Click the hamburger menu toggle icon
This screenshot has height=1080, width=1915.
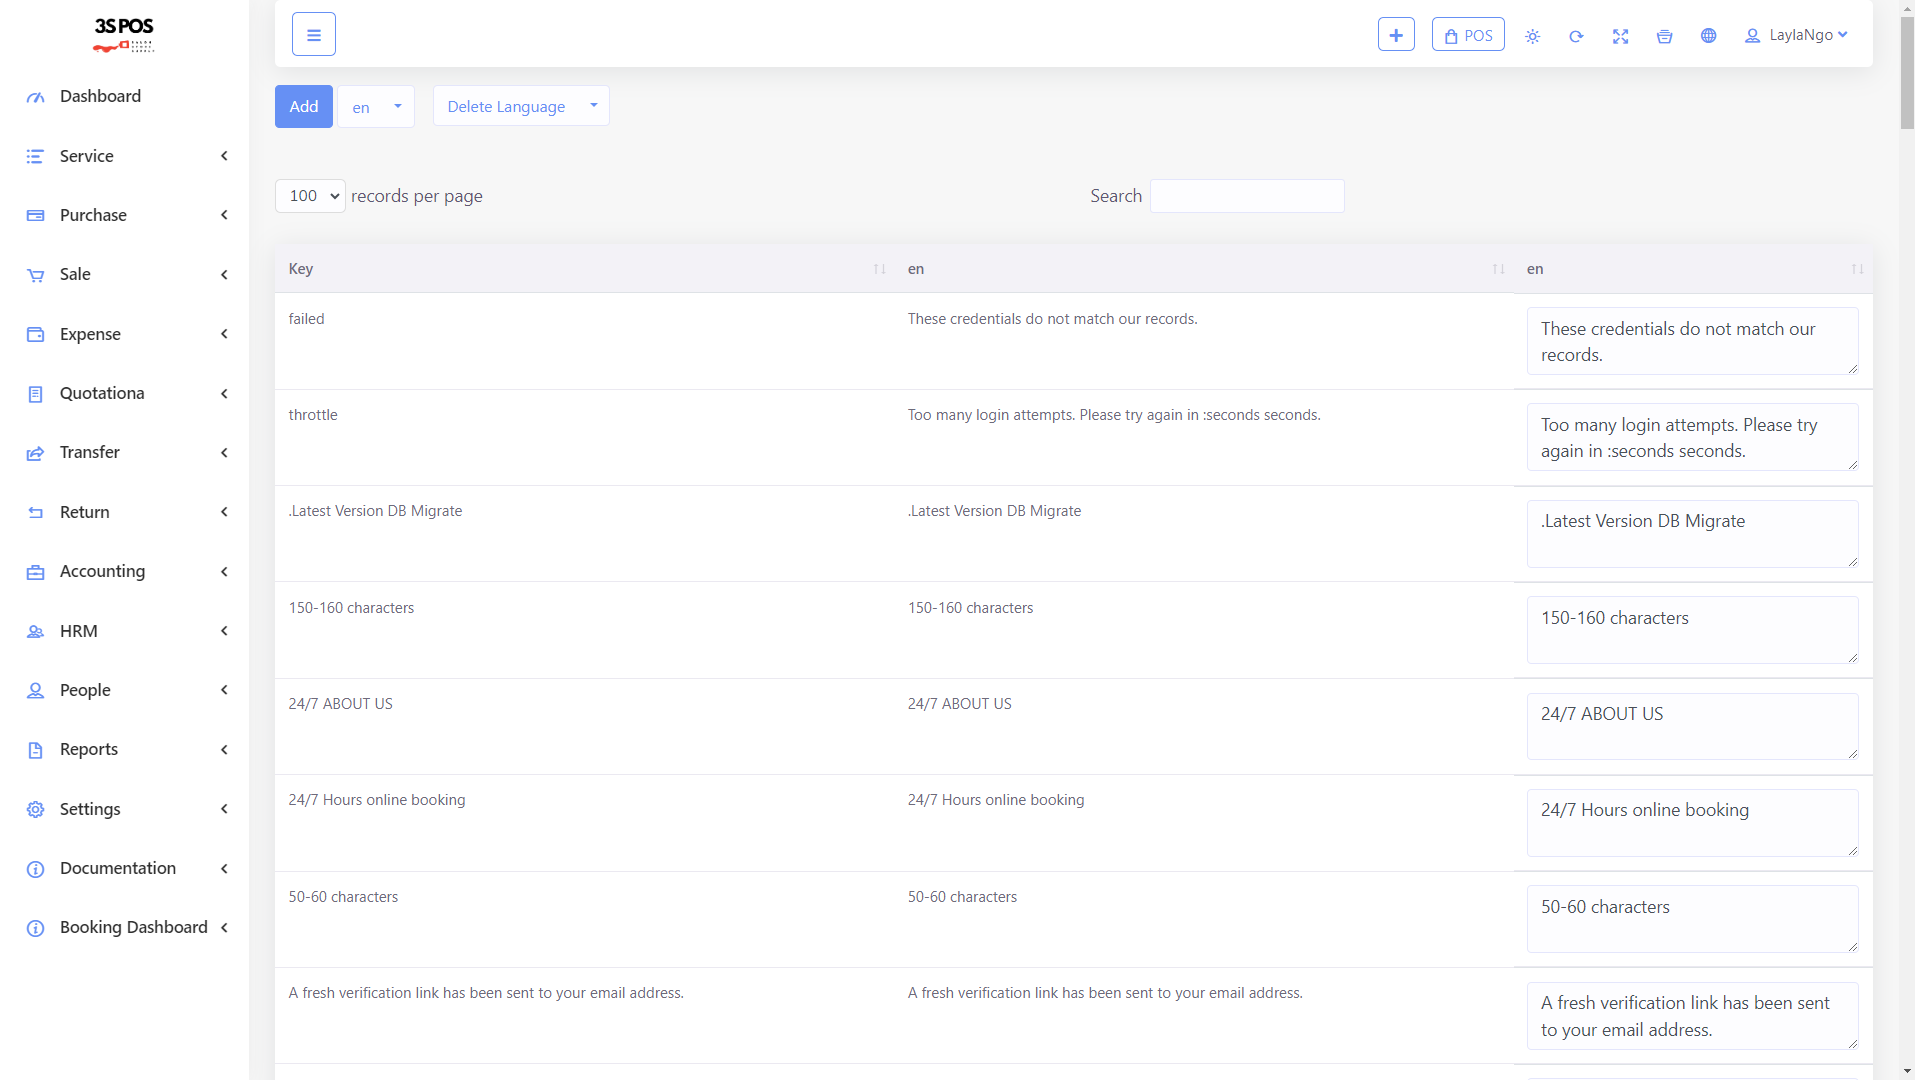[313, 35]
